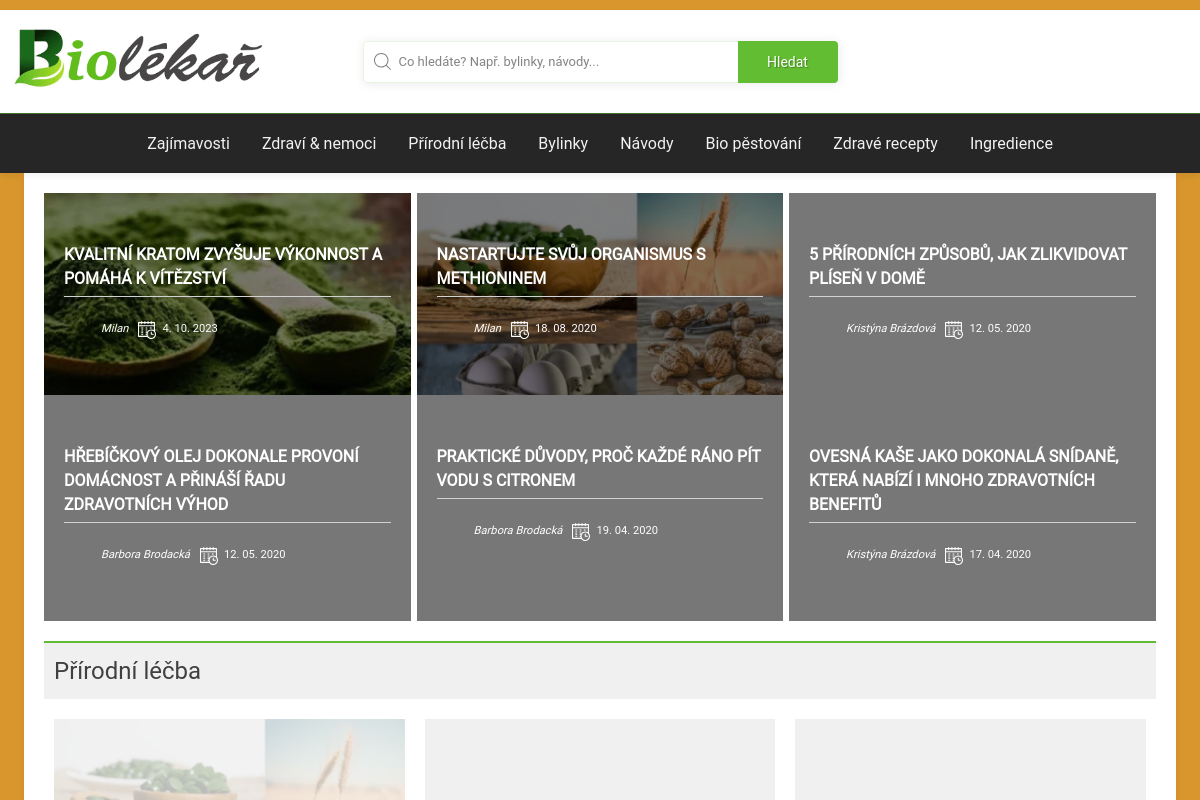Go to Zdraví & nemoci section
1200x800 pixels.
[x=319, y=143]
